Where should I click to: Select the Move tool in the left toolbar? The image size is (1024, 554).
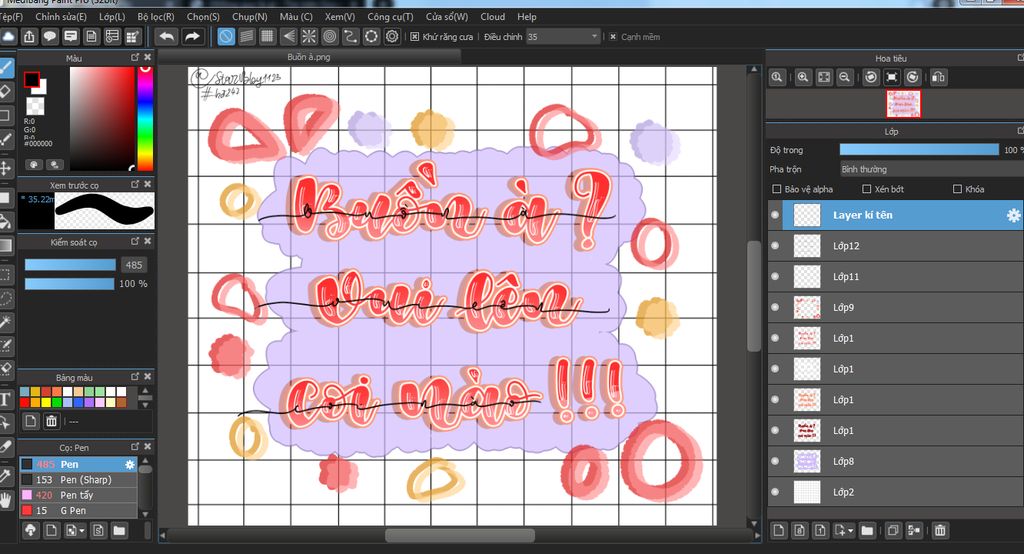(x=5, y=168)
